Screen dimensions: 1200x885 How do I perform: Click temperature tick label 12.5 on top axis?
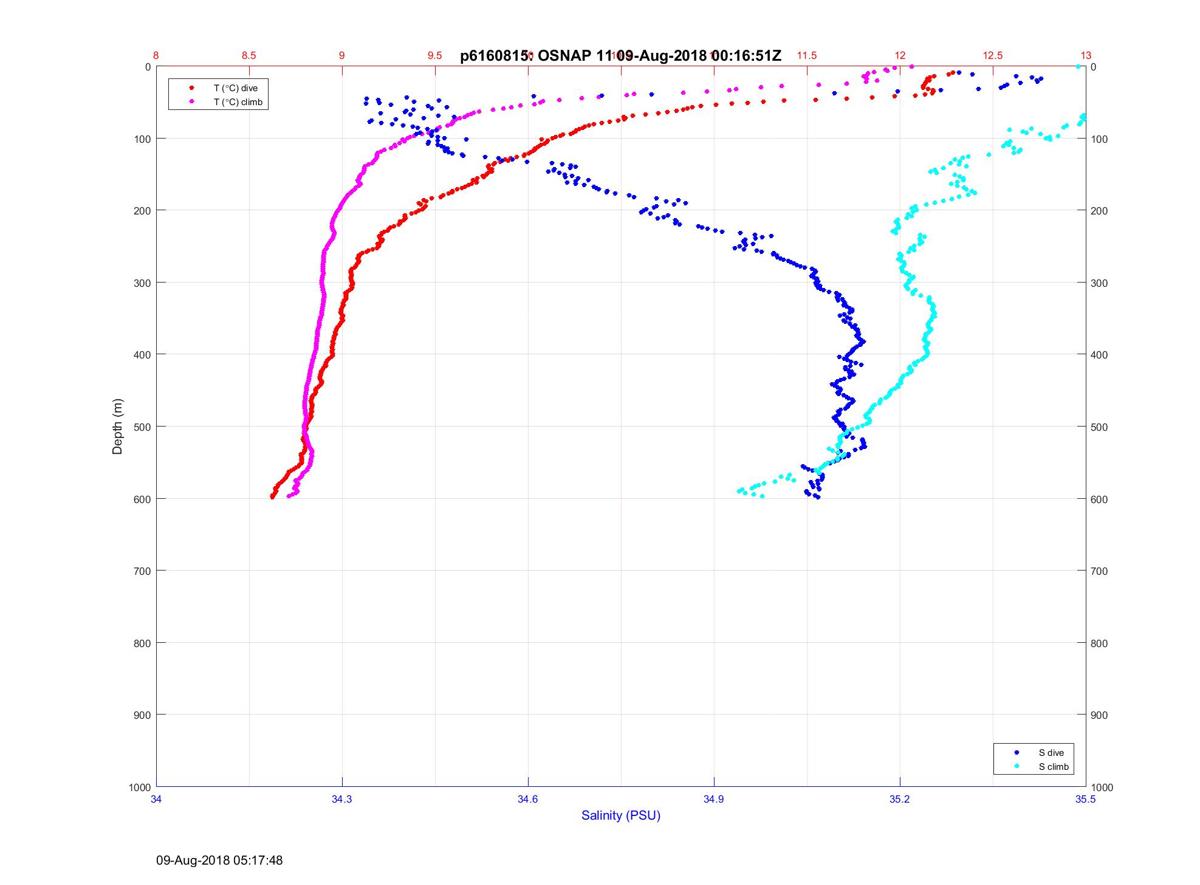993,55
